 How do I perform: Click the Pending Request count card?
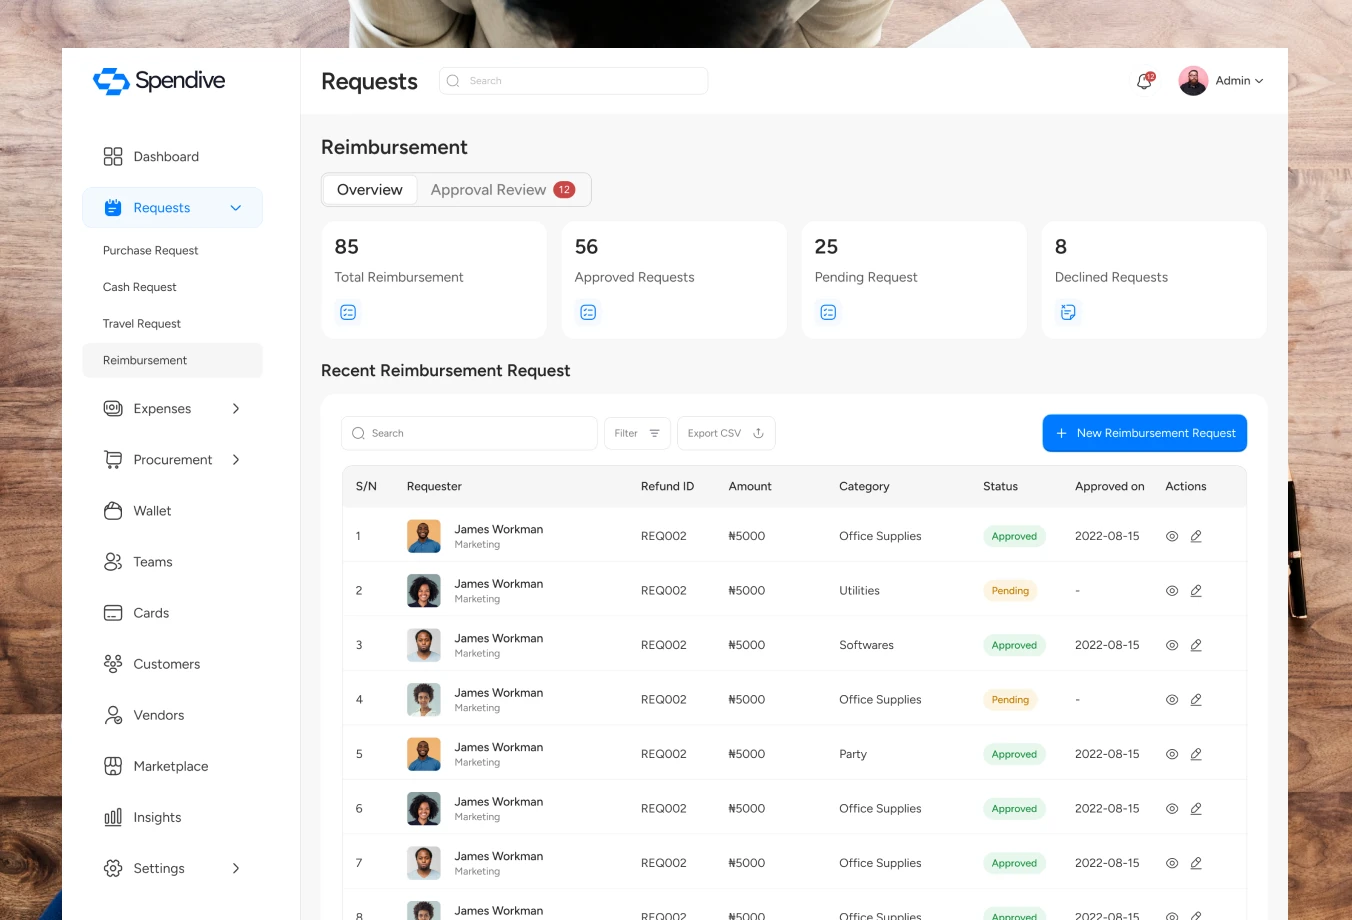pyautogui.click(x=914, y=280)
